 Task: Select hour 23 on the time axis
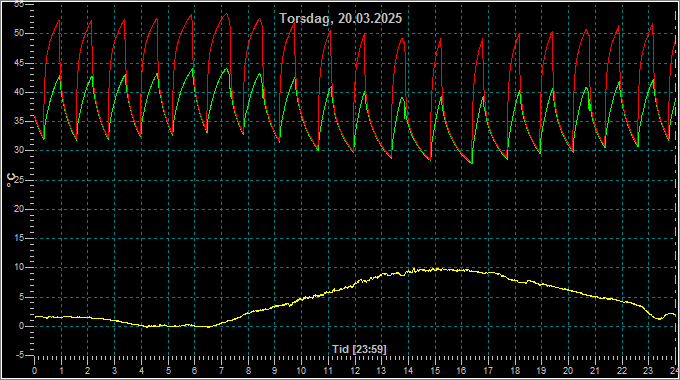[648, 371]
